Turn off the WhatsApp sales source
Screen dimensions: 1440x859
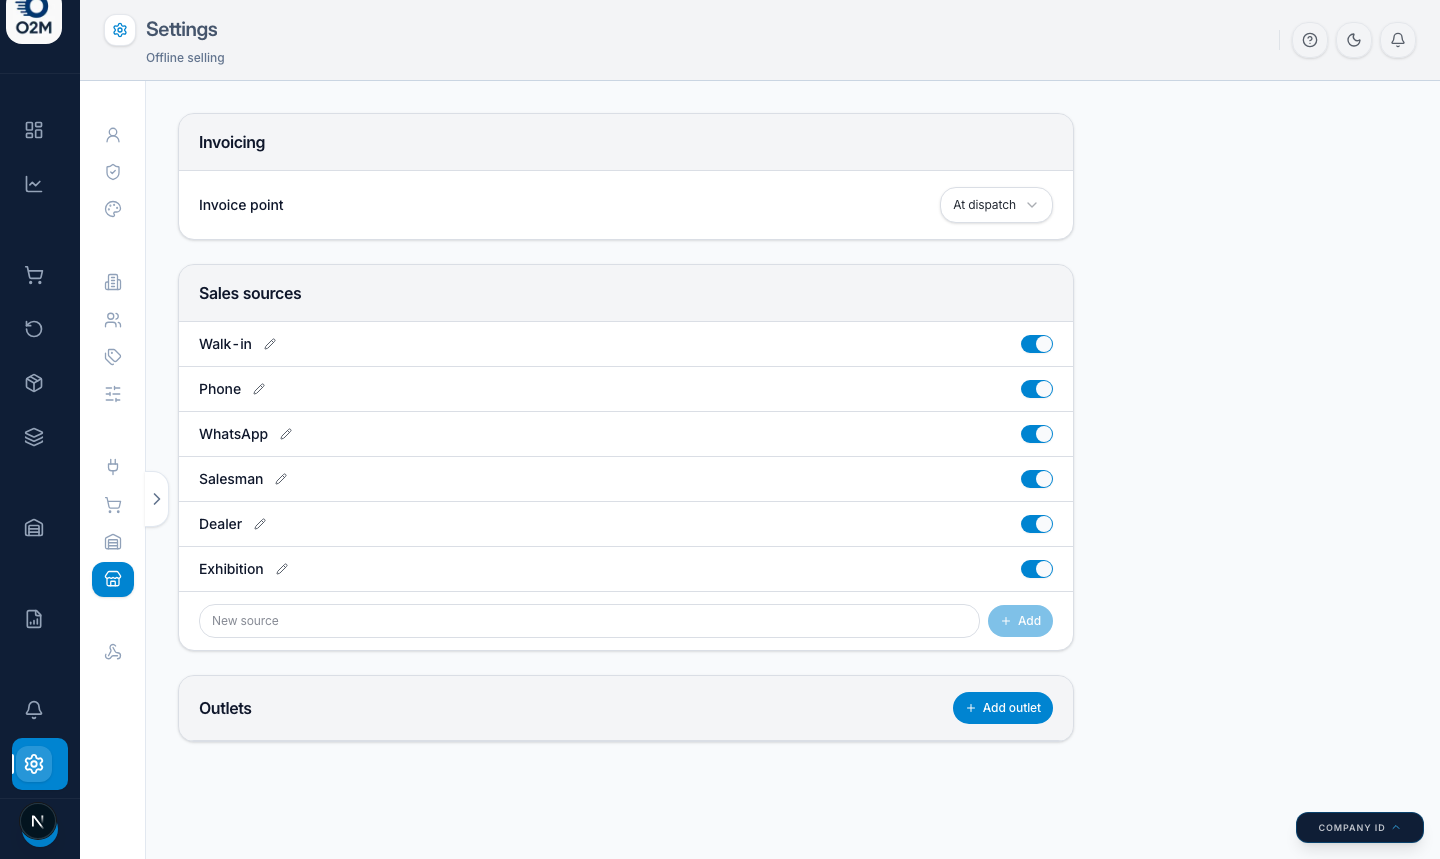pyautogui.click(x=1037, y=434)
